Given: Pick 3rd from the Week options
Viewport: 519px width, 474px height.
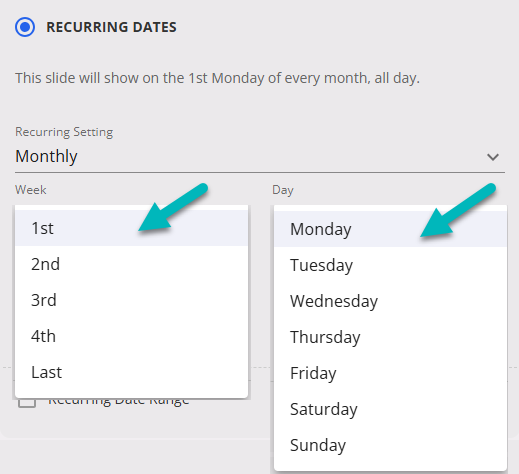Looking at the screenshot, I should pos(131,300).
